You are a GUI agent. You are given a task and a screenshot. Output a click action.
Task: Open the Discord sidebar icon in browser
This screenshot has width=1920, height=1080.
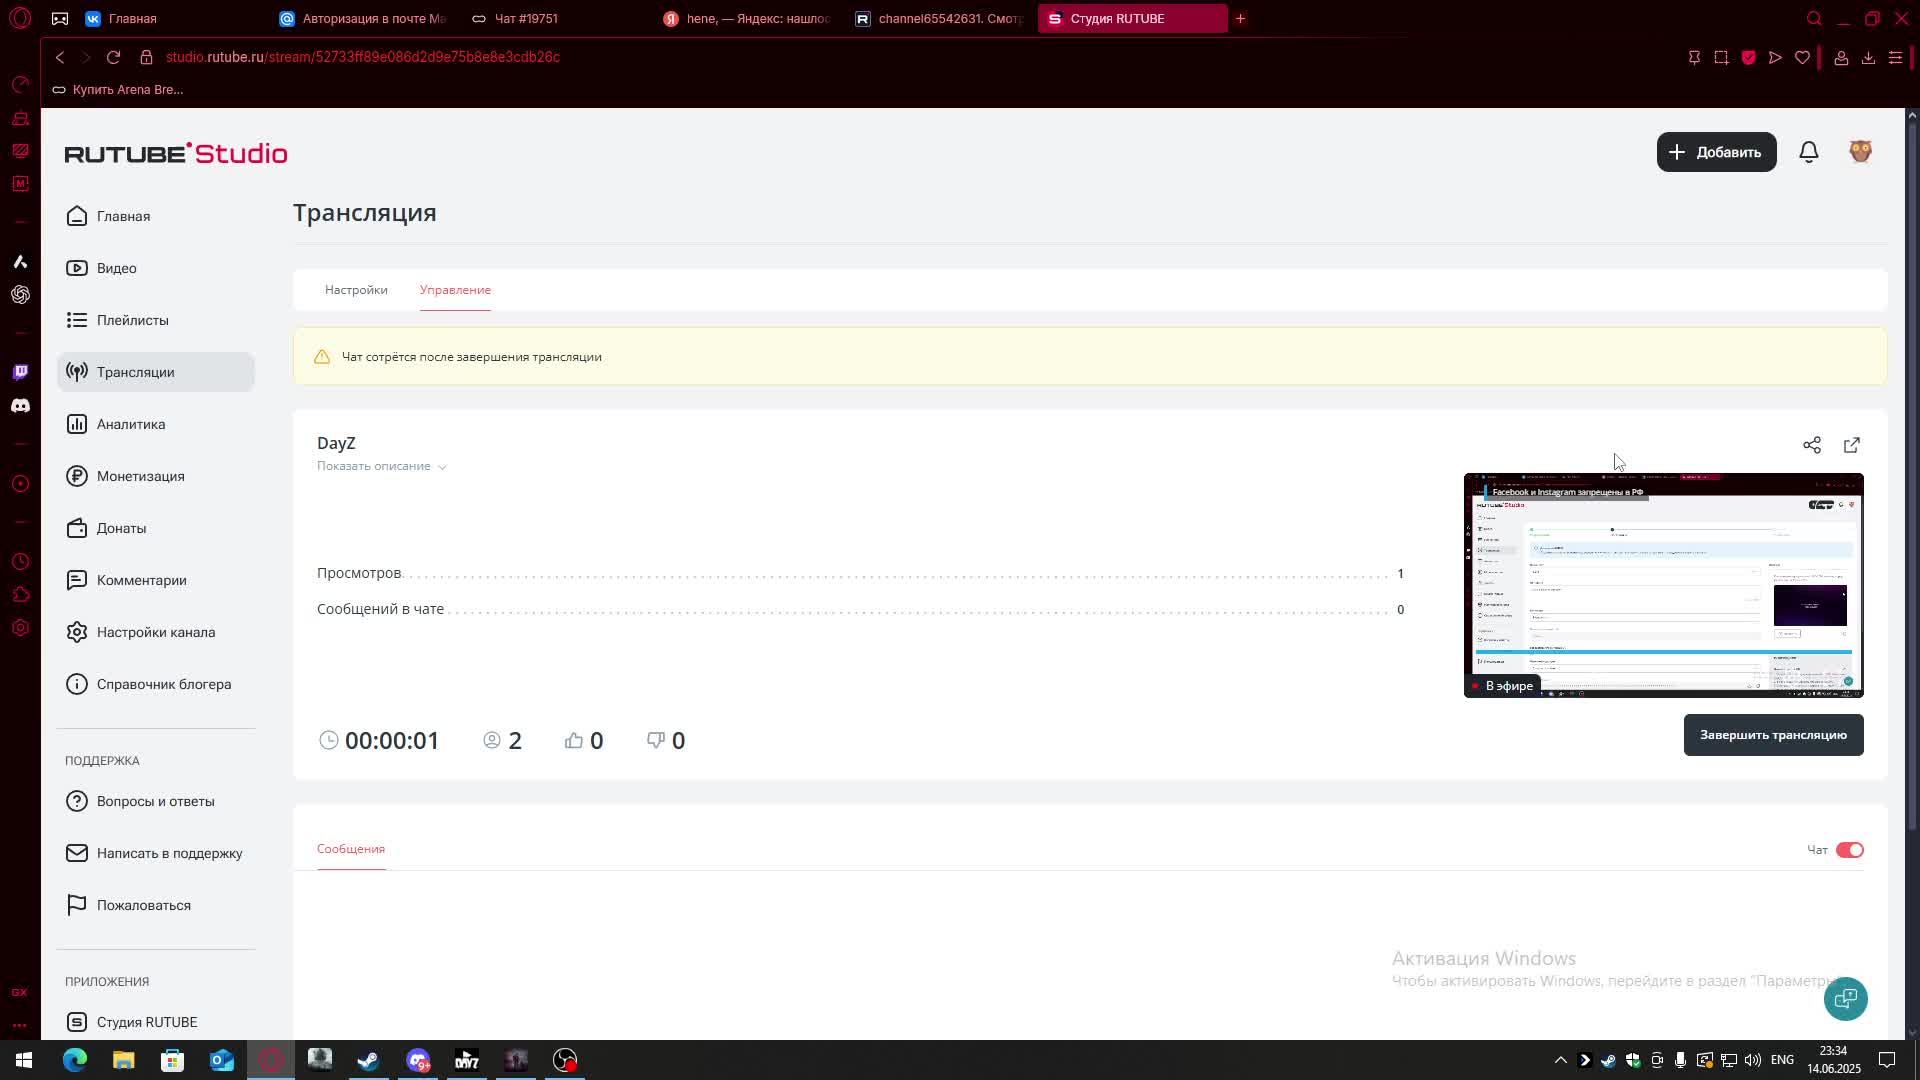tap(20, 406)
